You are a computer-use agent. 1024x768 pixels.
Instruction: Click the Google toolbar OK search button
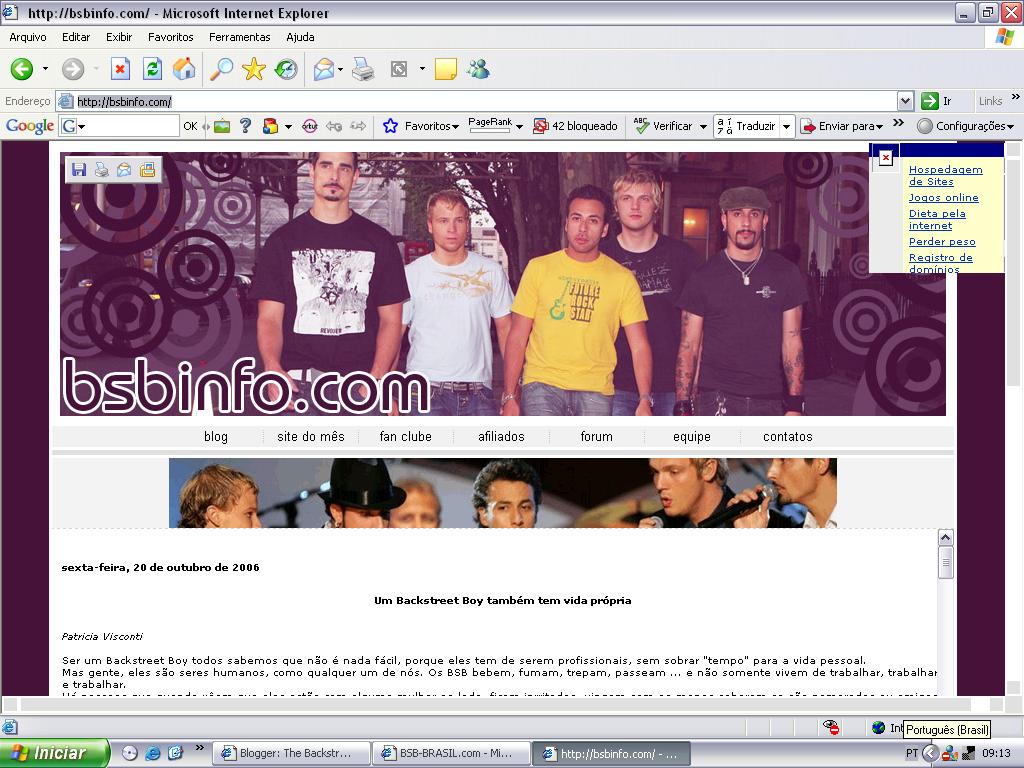pos(190,126)
